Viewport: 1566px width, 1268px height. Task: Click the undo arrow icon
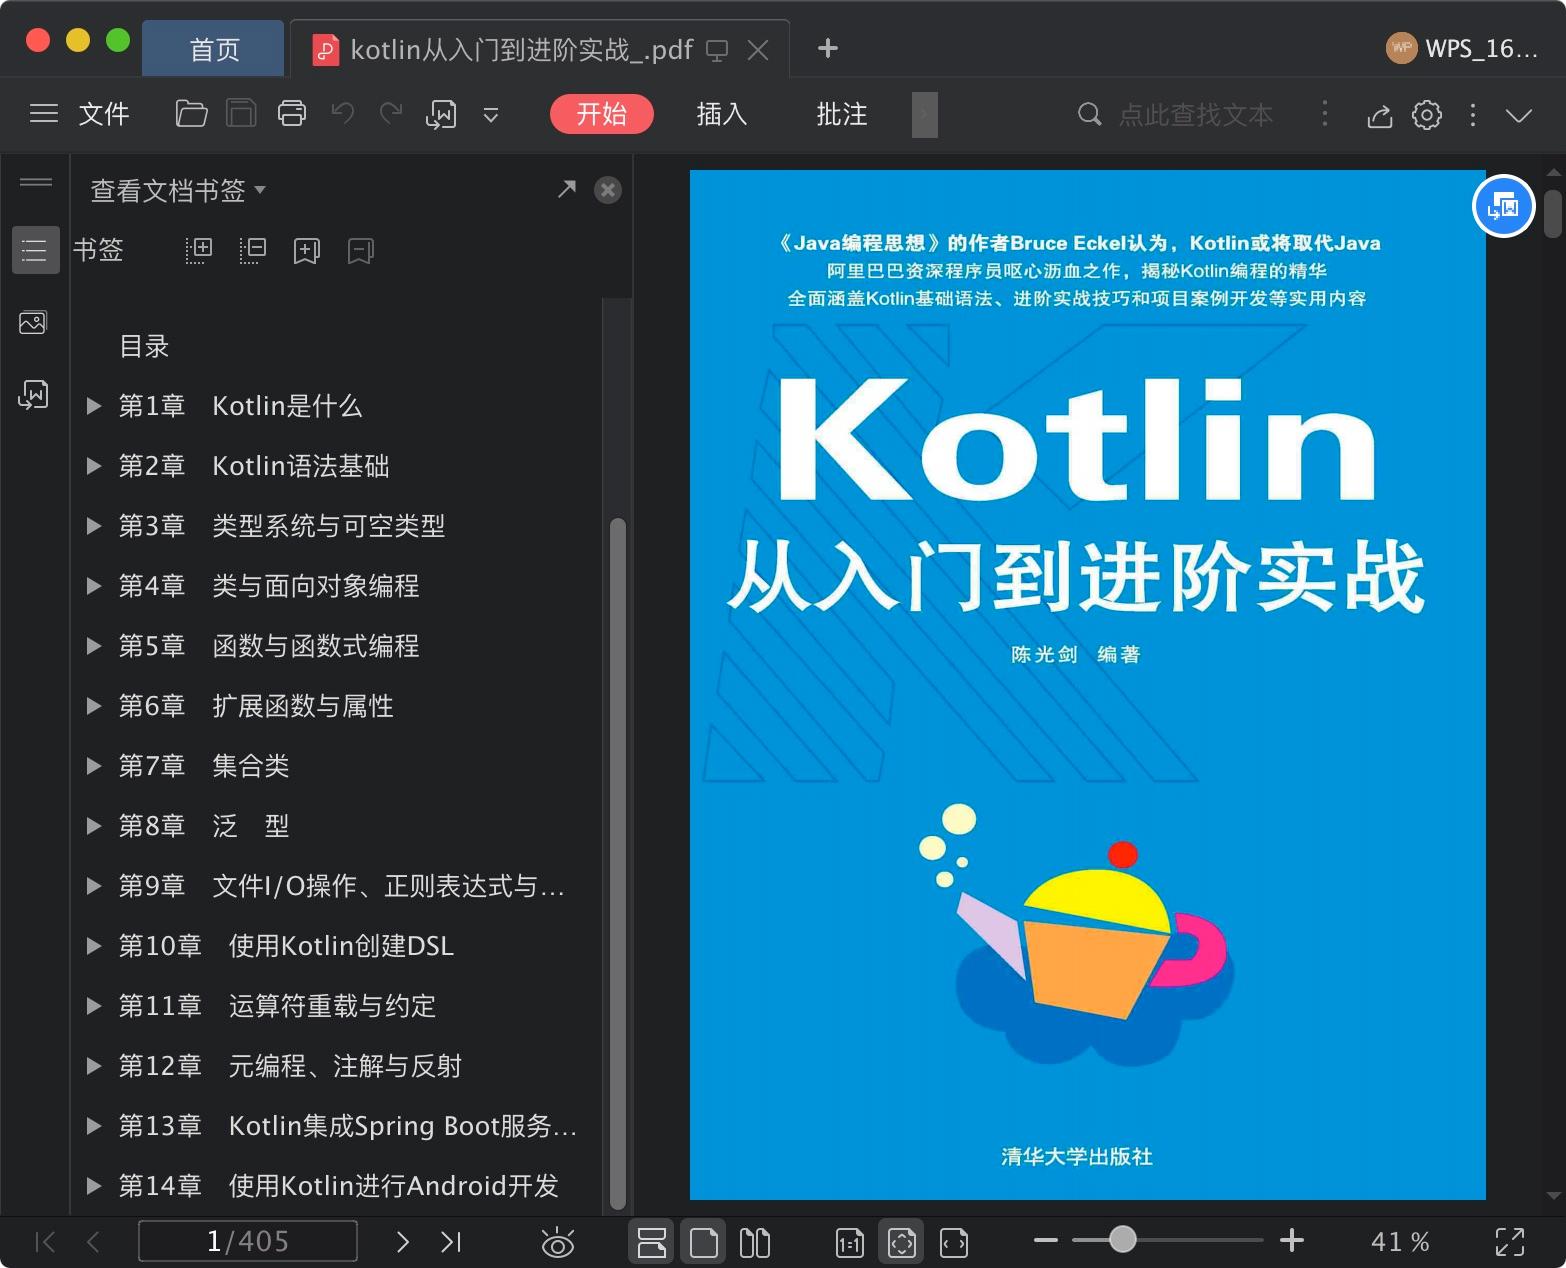[343, 114]
